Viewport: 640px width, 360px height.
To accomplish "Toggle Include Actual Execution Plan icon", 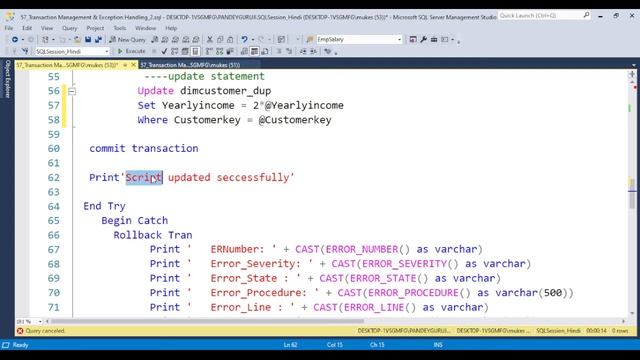I will point(209,51).
